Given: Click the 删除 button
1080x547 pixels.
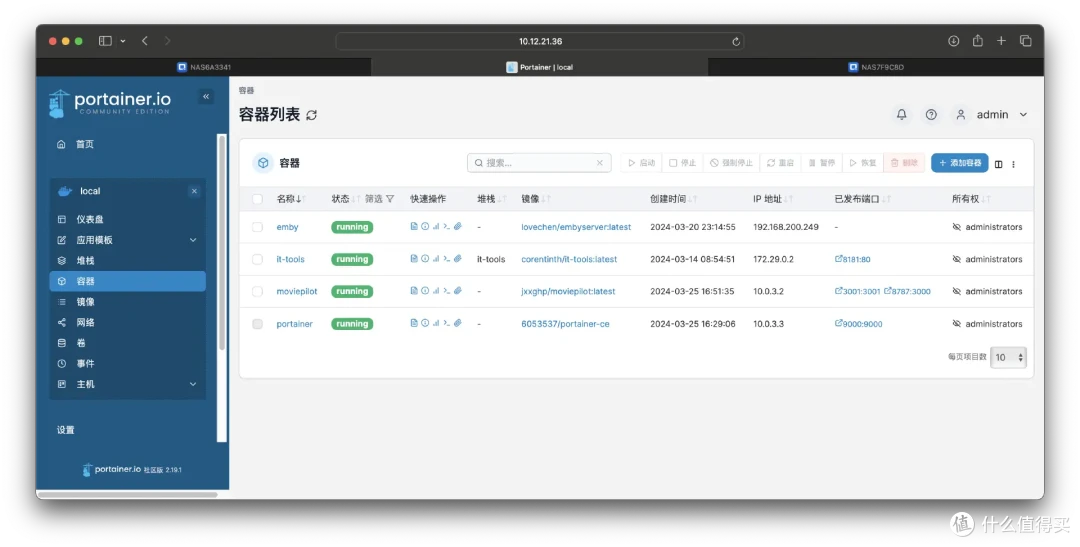Looking at the screenshot, I should pos(904,163).
